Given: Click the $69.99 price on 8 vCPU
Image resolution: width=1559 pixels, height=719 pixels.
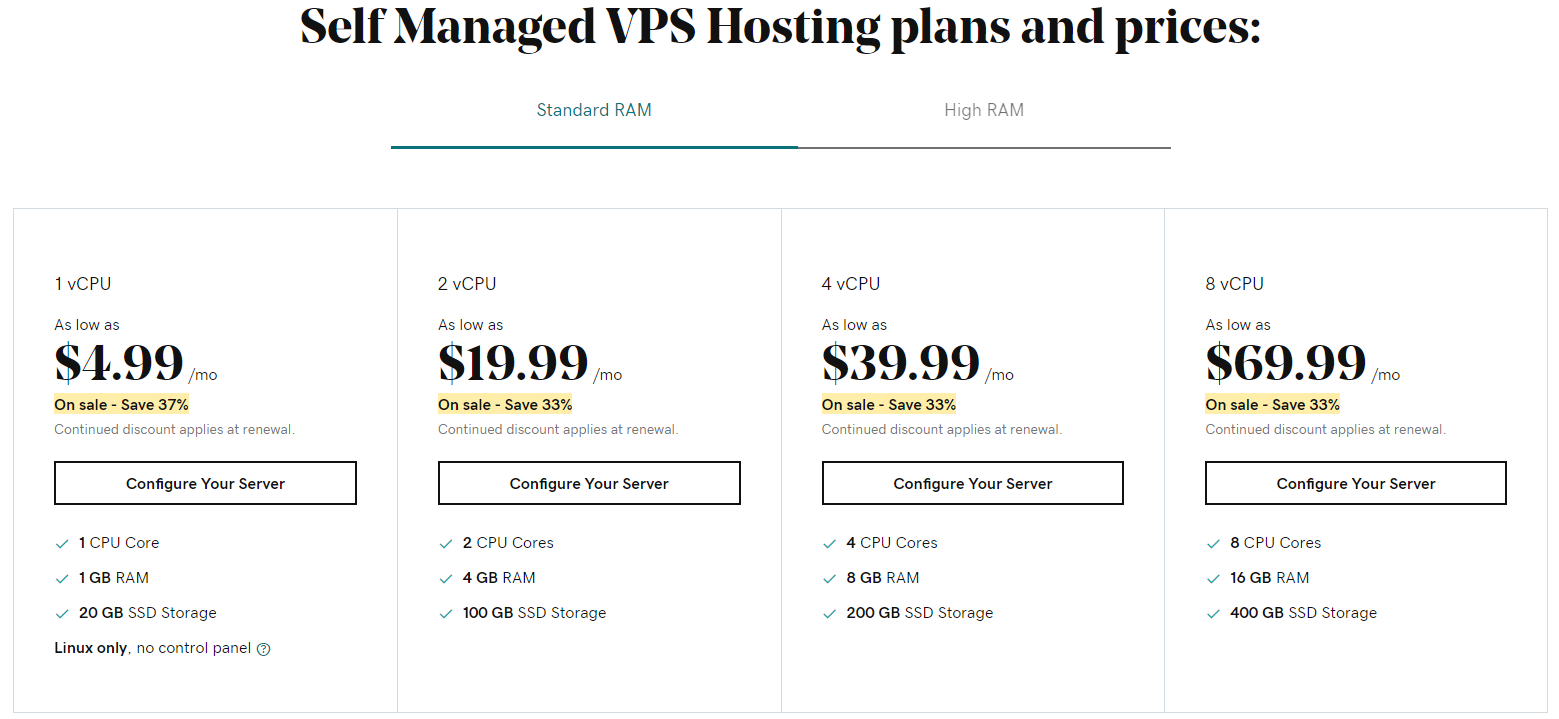Looking at the screenshot, I should click(x=1286, y=363).
